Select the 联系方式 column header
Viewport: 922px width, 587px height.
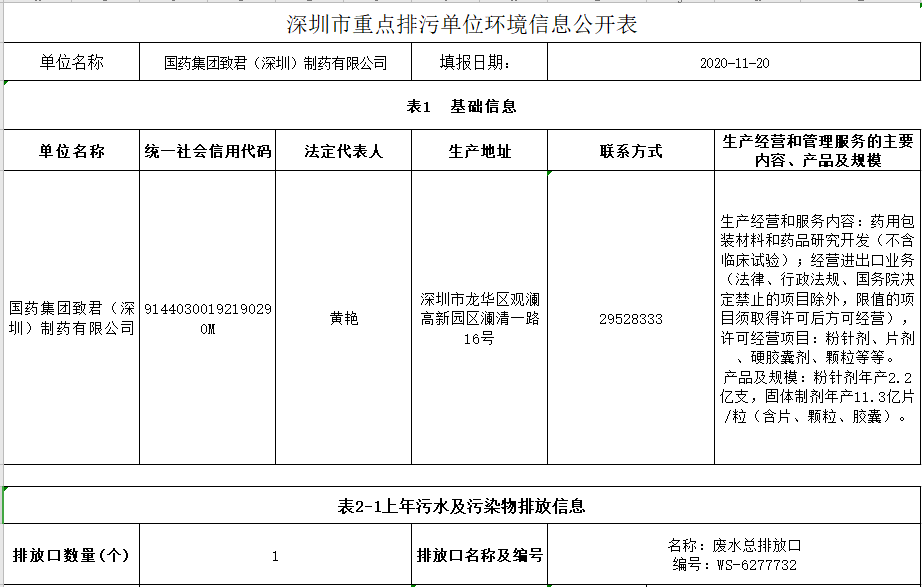point(630,151)
